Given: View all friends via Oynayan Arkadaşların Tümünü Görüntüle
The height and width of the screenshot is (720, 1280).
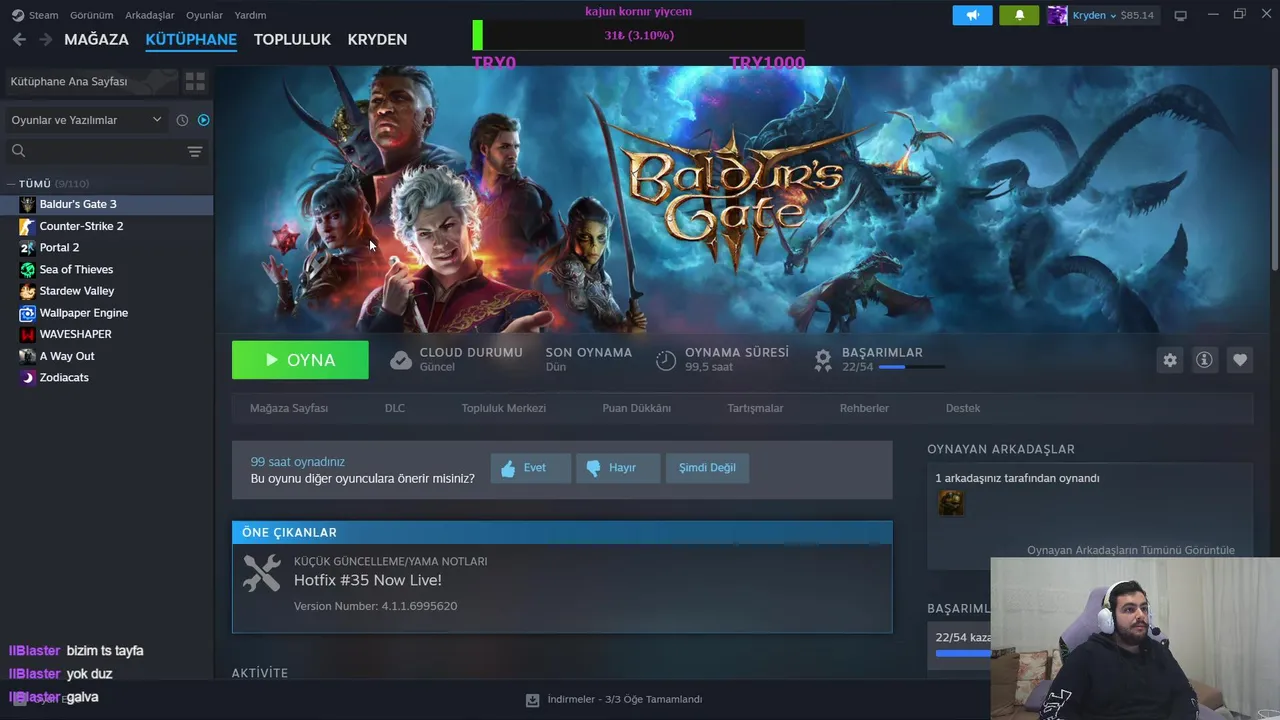Looking at the screenshot, I should (x=1131, y=550).
